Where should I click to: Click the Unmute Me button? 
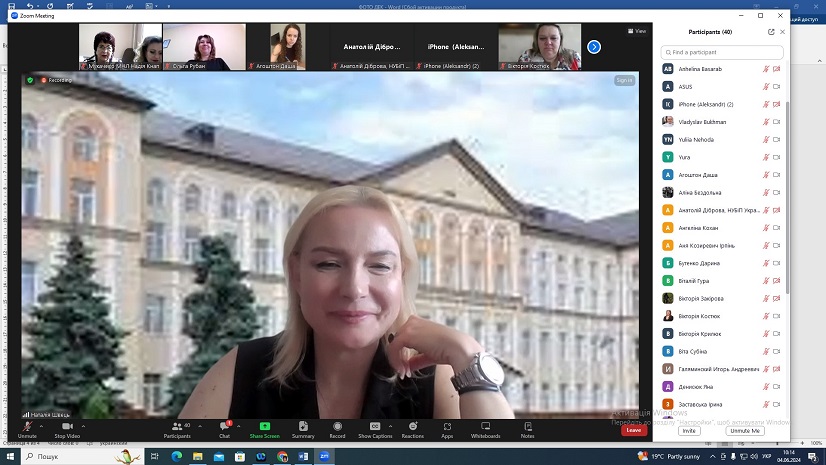[745, 431]
